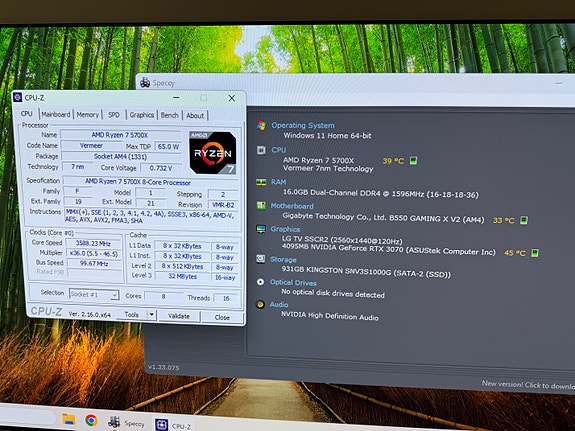Select the Motherboard section icon

point(261,205)
